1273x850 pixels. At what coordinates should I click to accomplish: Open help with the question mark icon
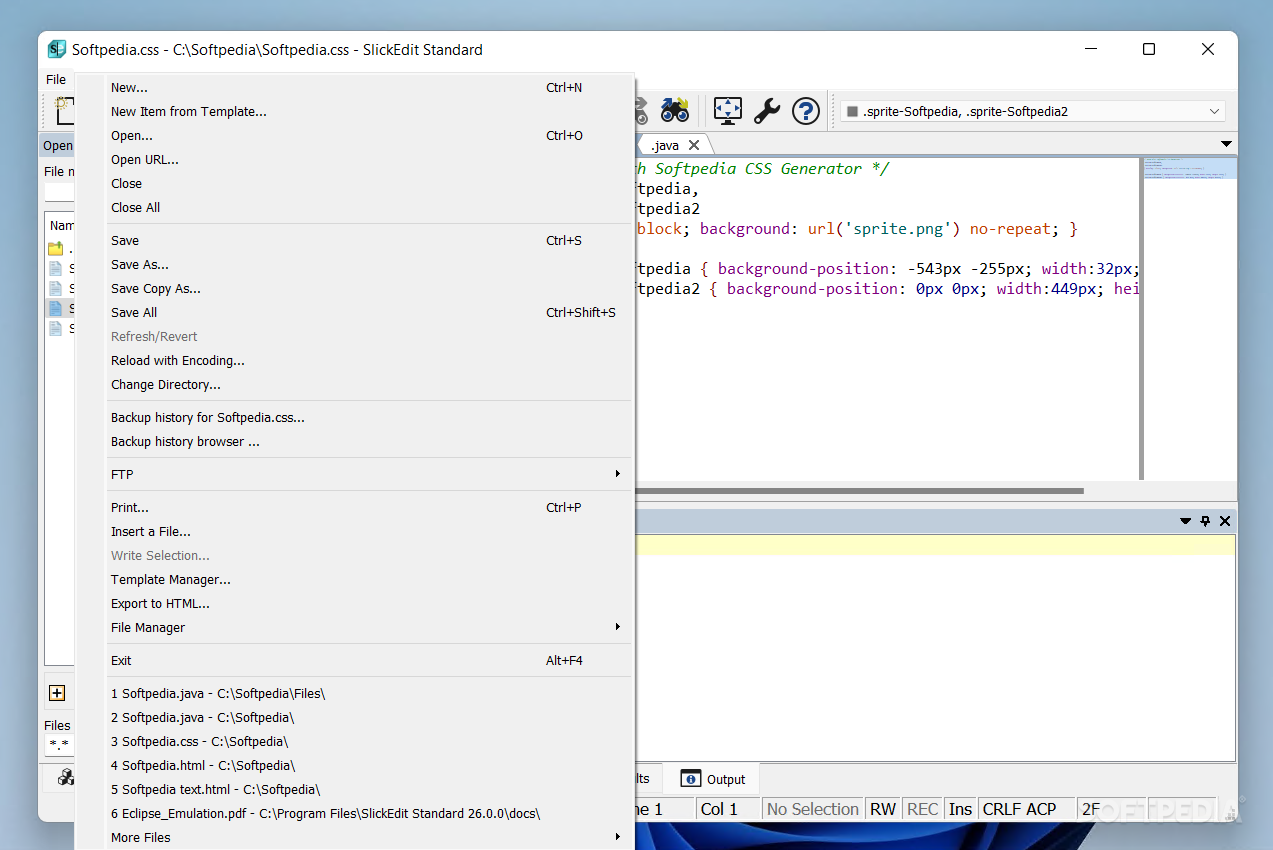pos(806,110)
